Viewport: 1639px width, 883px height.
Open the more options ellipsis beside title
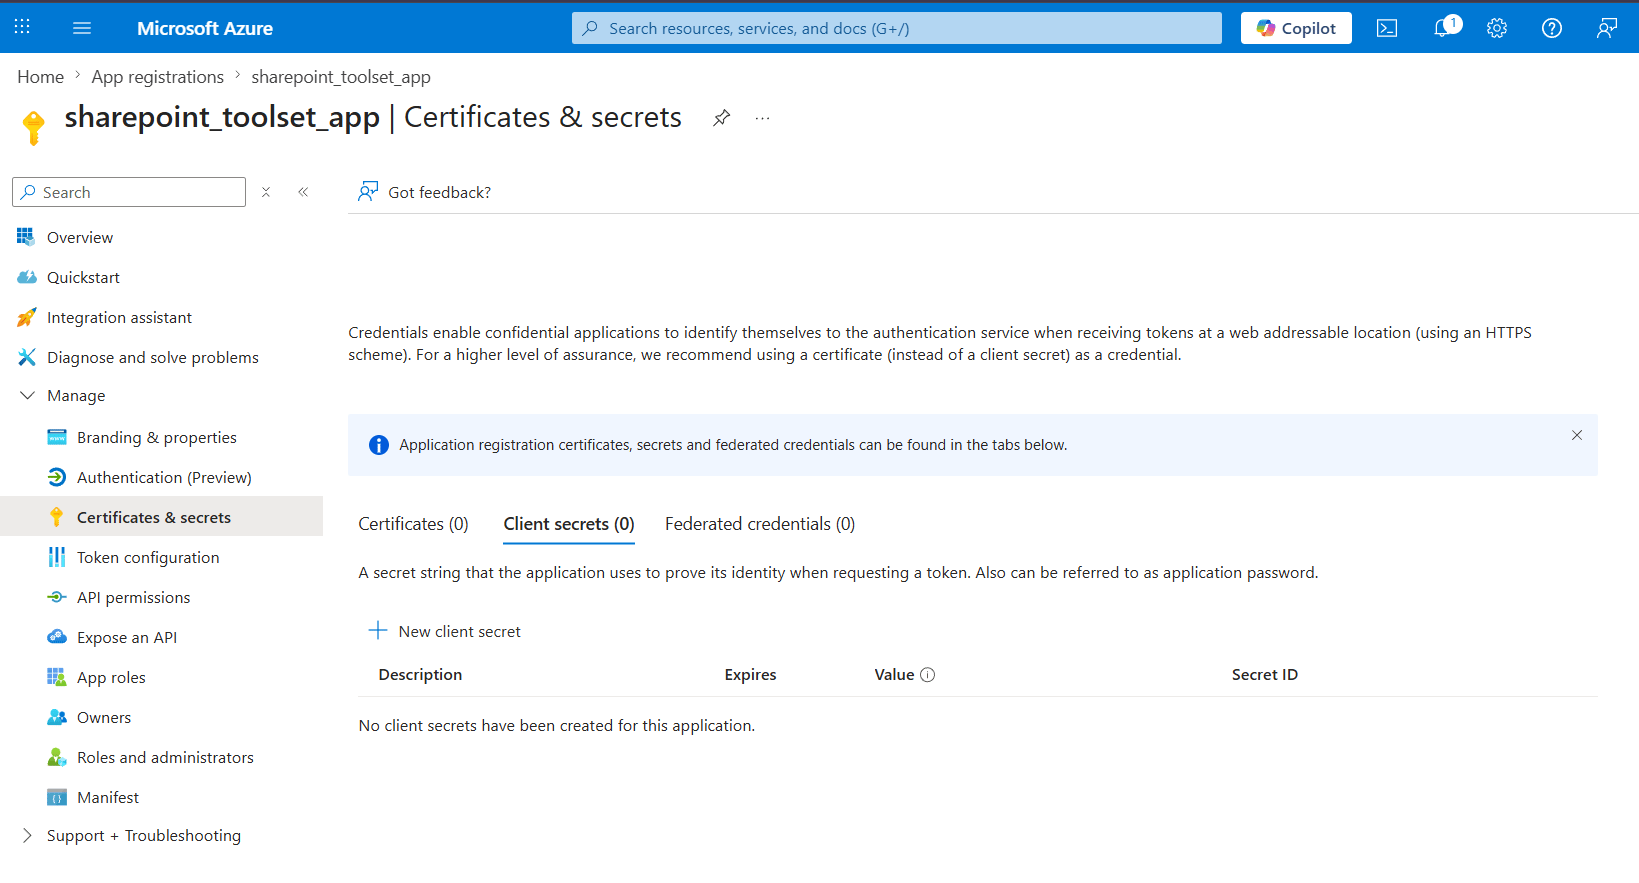763,118
